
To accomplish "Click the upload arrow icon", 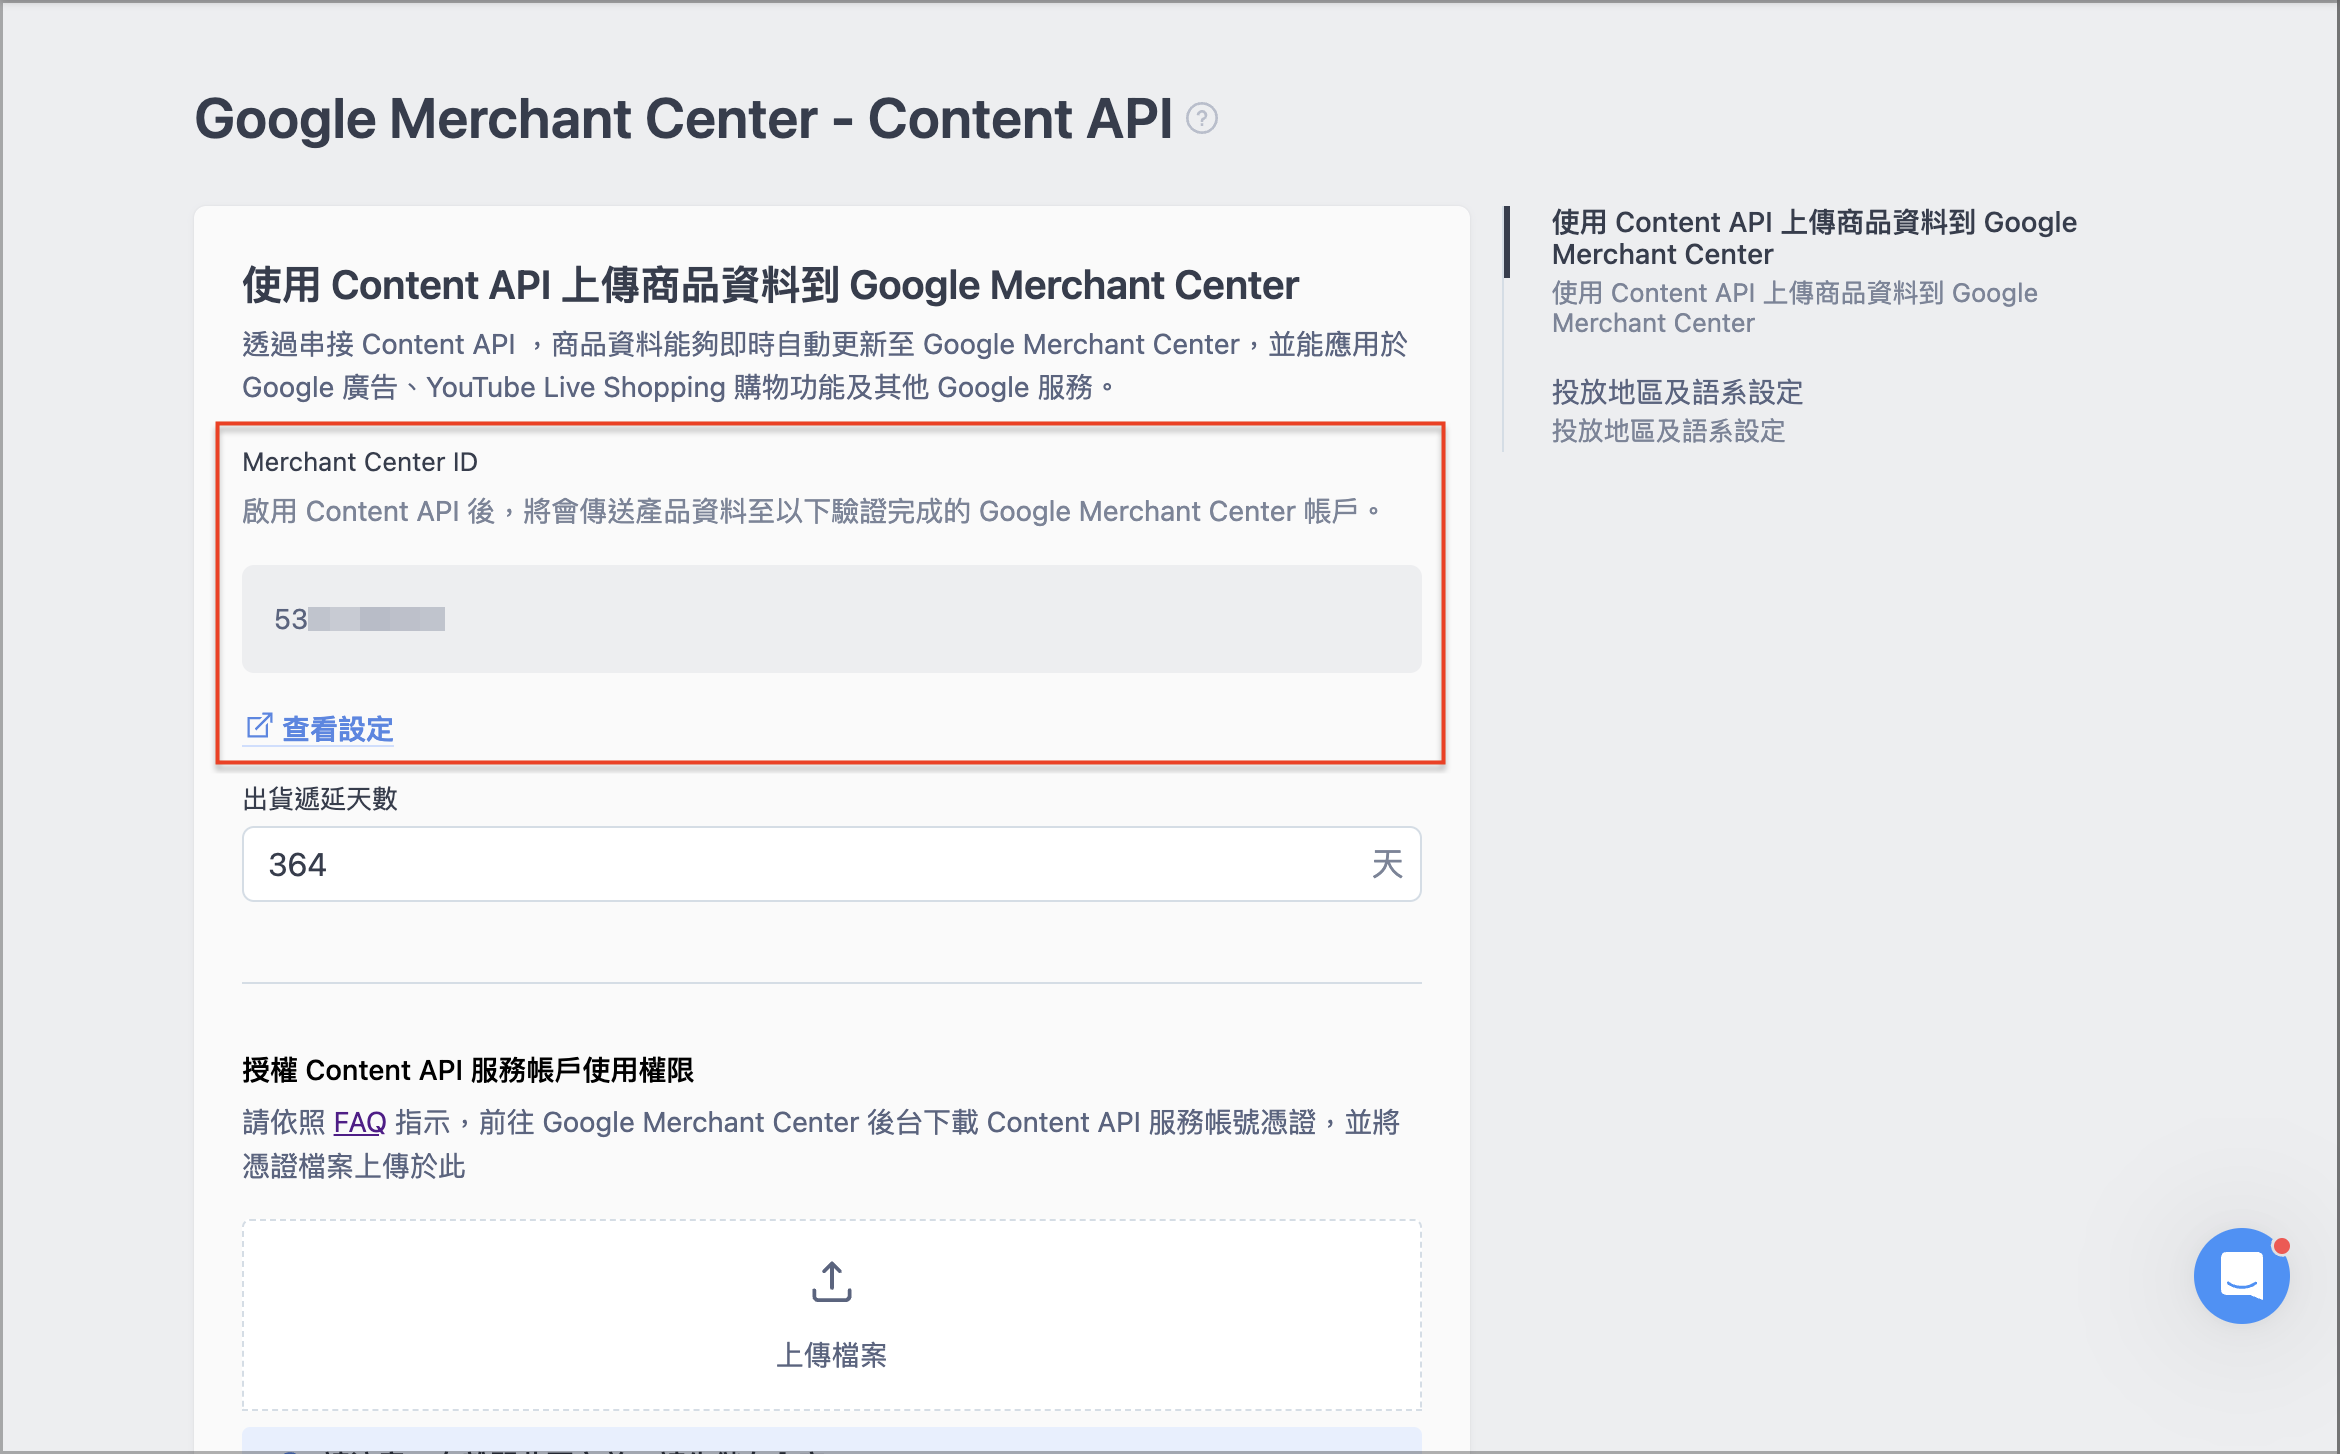I will point(831,1282).
